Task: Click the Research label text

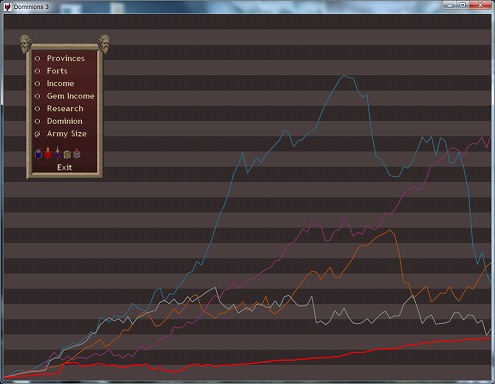Action: pos(65,109)
